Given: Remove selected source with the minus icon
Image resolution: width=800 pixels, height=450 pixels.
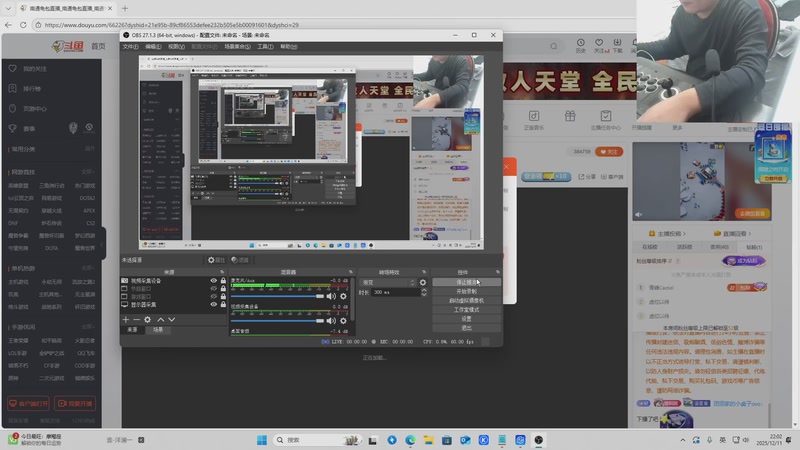Looking at the screenshot, I should pyautogui.click(x=136, y=319).
